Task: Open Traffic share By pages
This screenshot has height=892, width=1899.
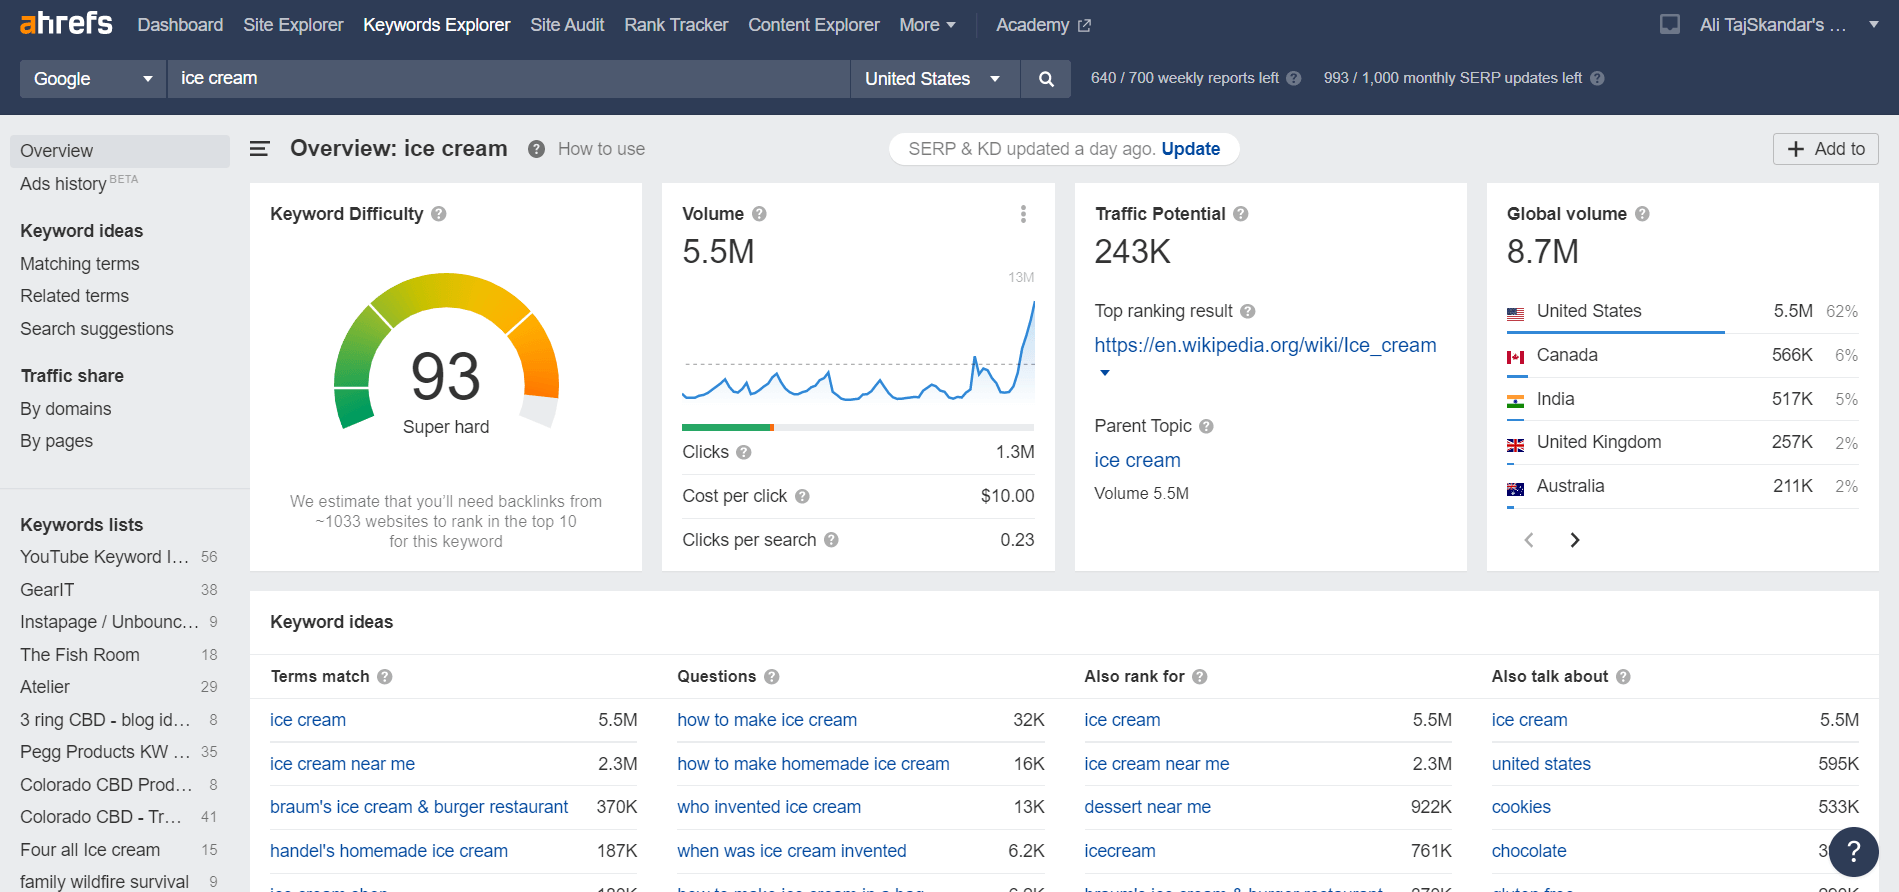Action: coord(57,441)
